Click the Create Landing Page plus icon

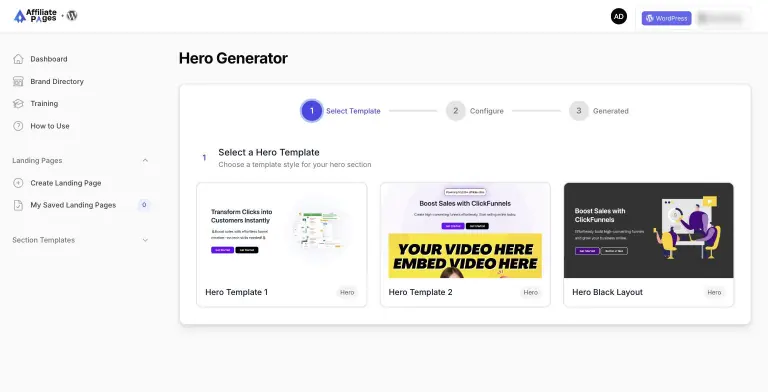[x=18, y=183]
